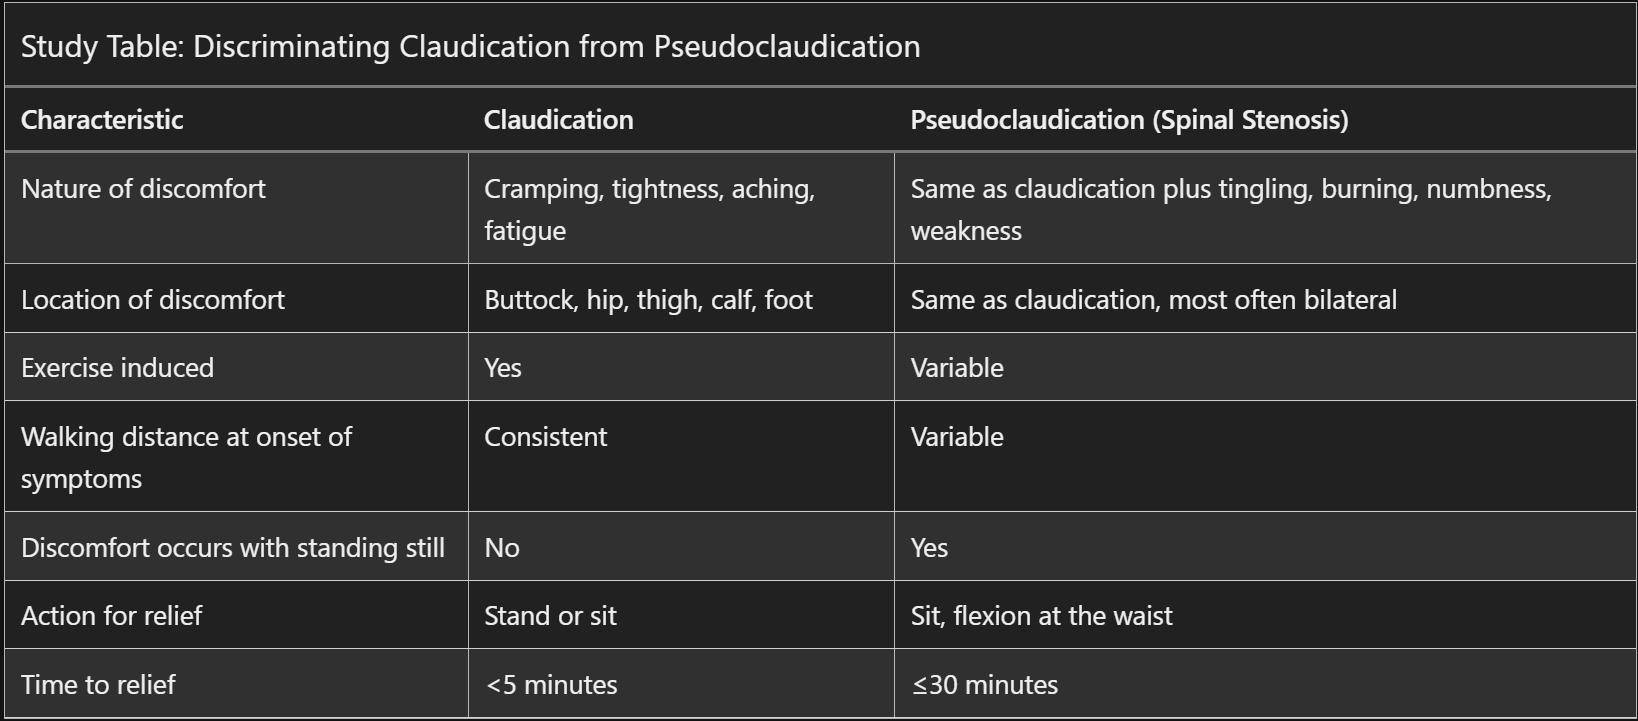1638x721 pixels.
Task: Select the '<5 minutes' cell
Action: coord(551,684)
